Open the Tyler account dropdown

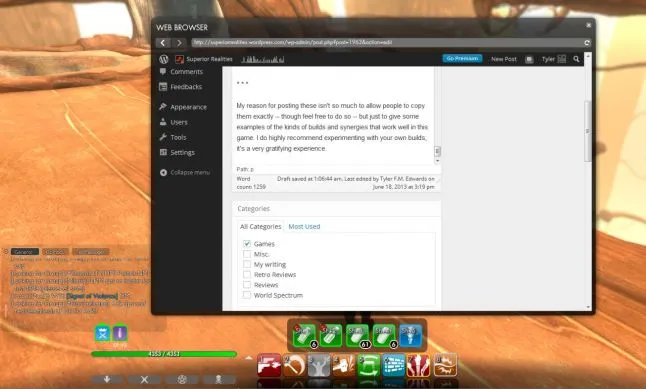pos(554,59)
